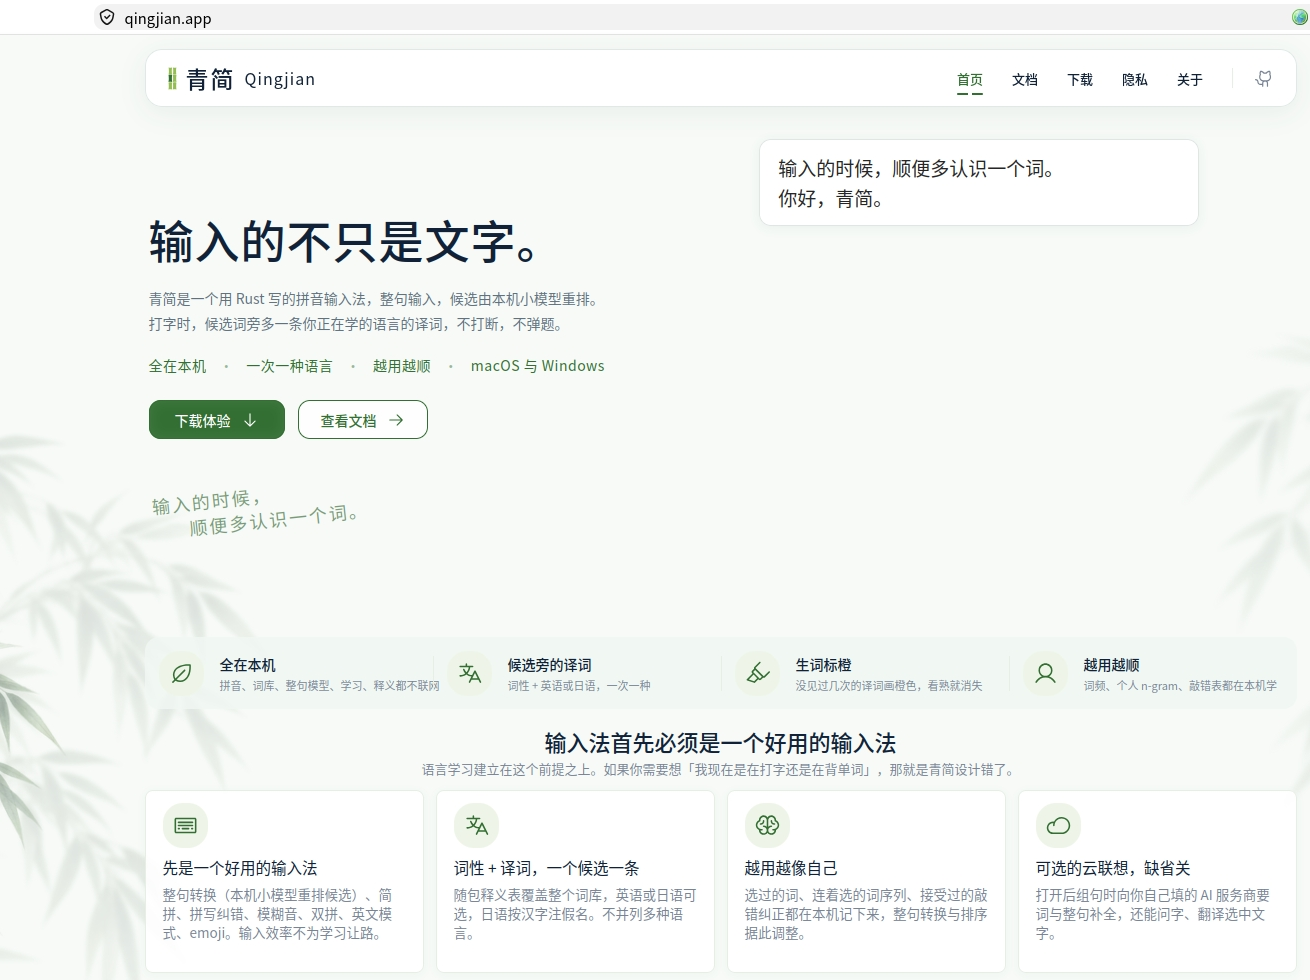Click the green bamboo logo beside 青简
This screenshot has width=1310, height=980.
(x=172, y=79)
